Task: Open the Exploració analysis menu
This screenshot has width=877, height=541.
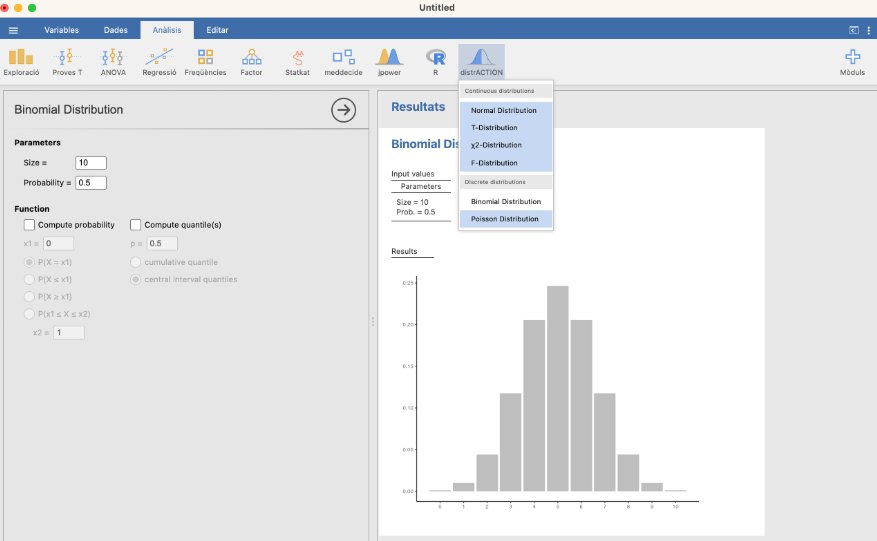Action: (x=21, y=62)
